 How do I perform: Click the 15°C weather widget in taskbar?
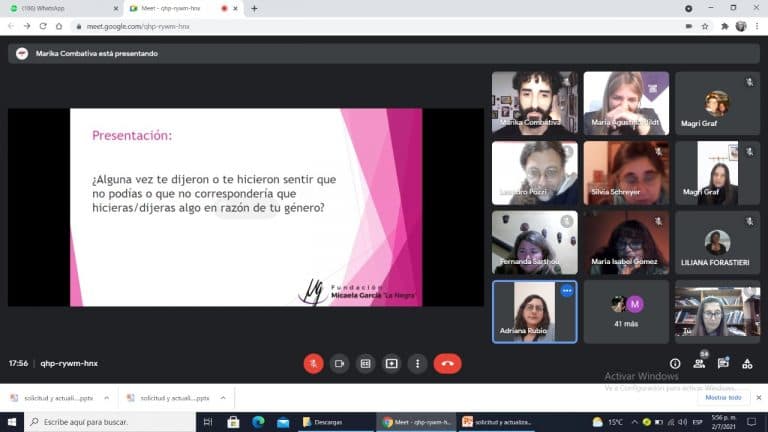click(x=607, y=422)
